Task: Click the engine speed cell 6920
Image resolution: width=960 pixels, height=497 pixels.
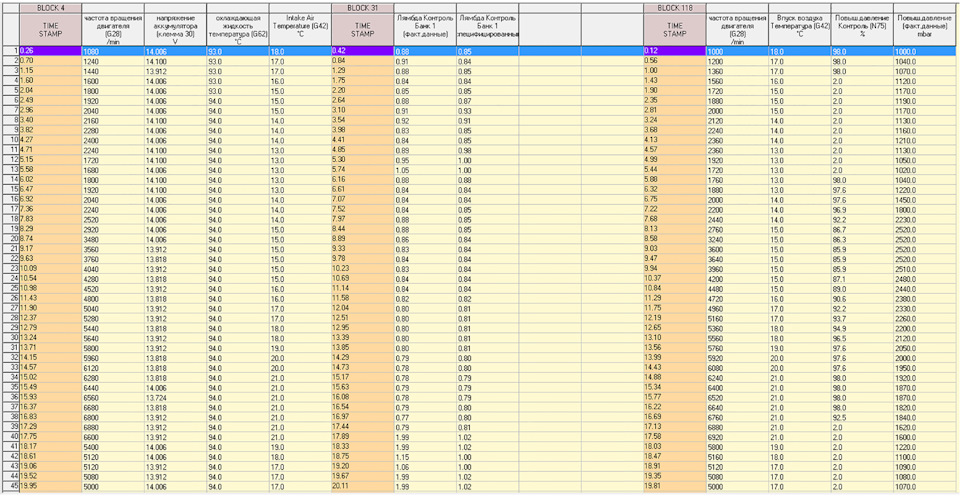Action: point(737,436)
